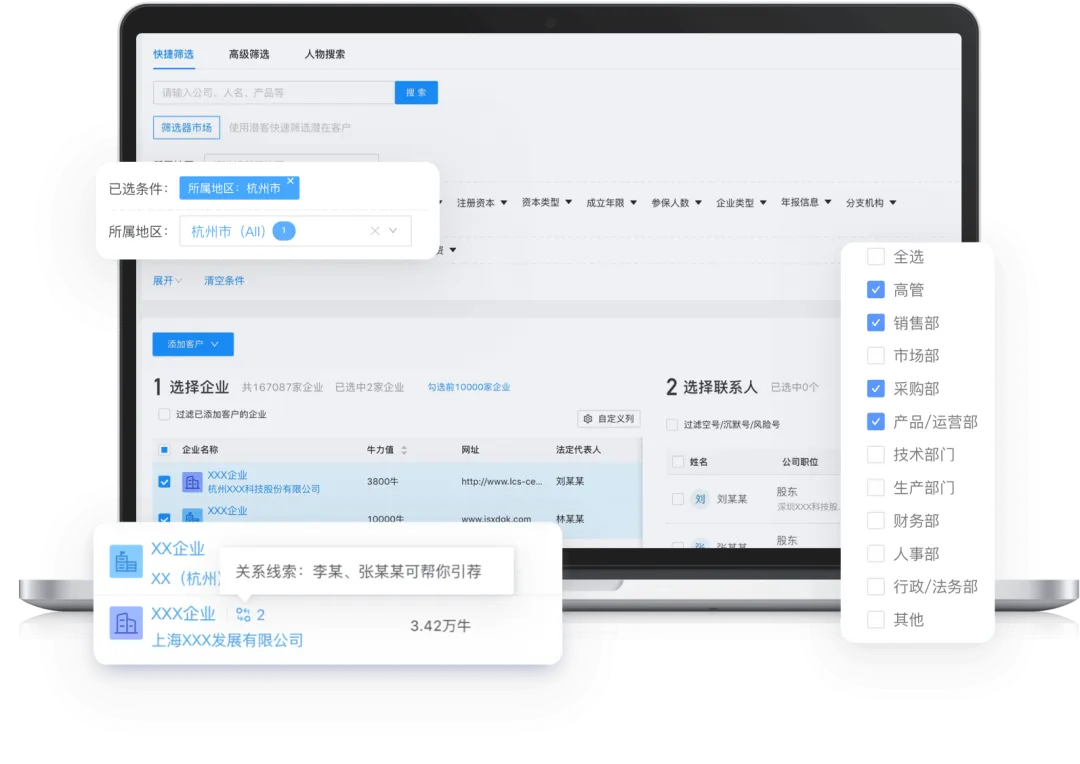The width and height of the screenshot is (1080, 764).
Task: Click the 刘 avatar icon
Action: tap(700, 499)
